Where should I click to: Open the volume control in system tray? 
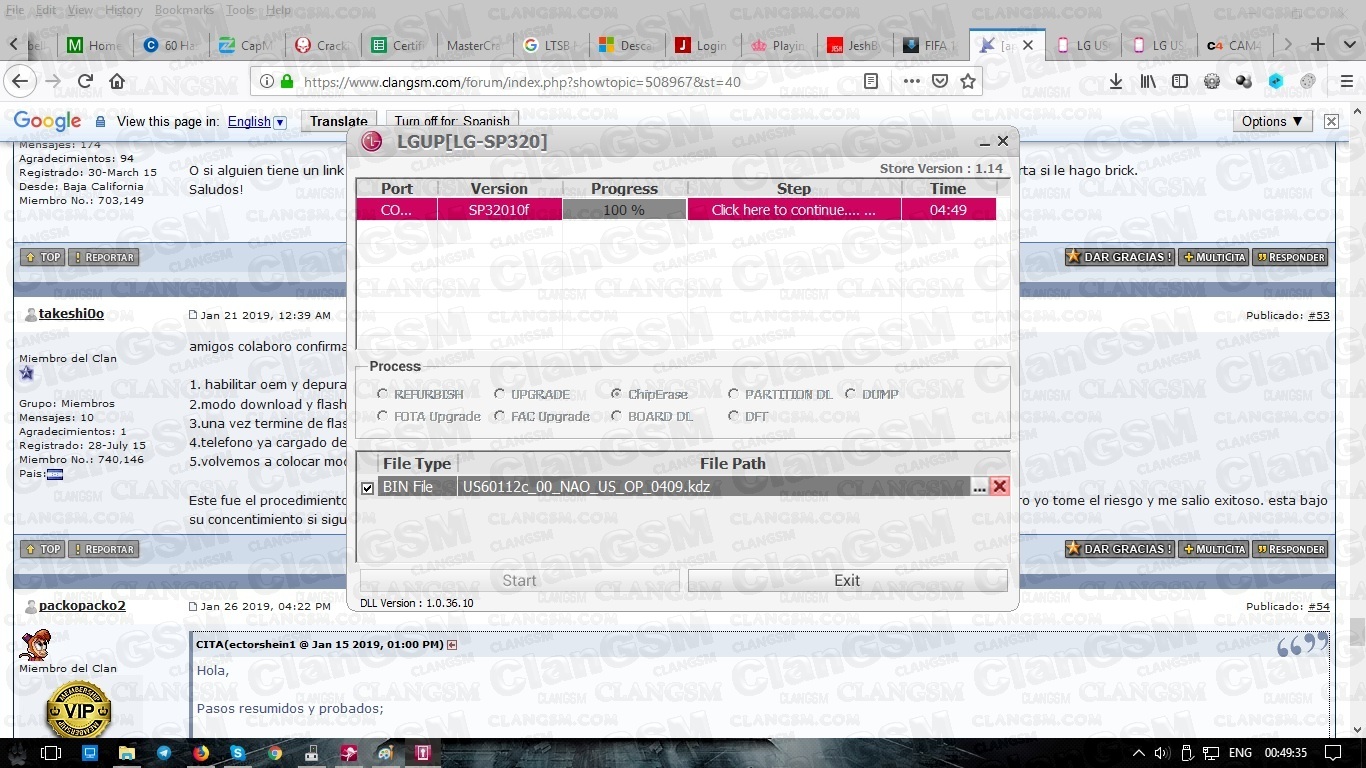(x=1162, y=753)
